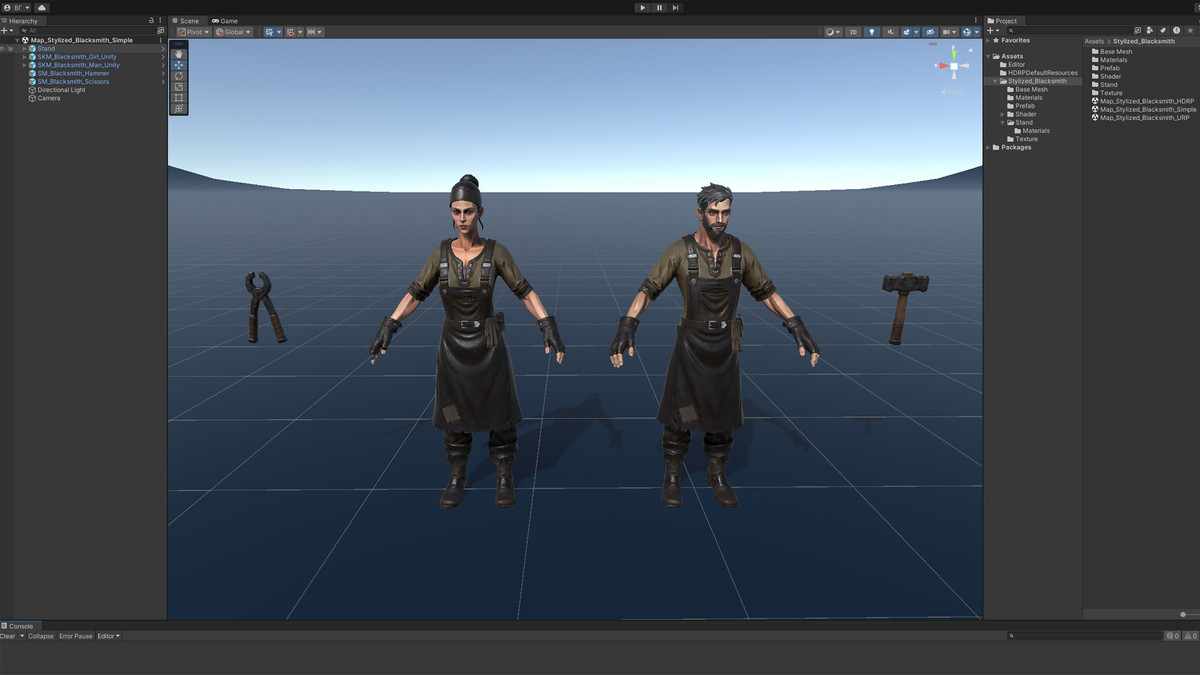The image size is (1200, 675).
Task: Open the Hierarchy create (+) dropdown
Action: click(8, 30)
